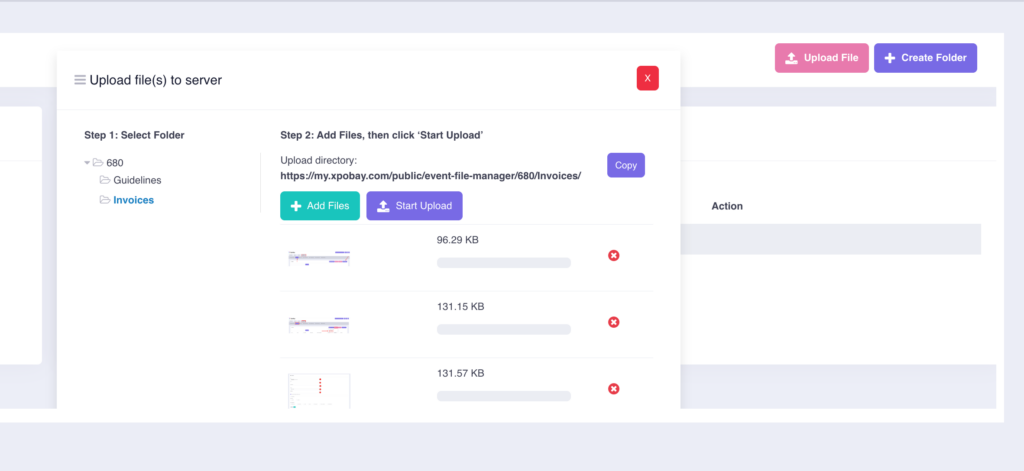The image size is (1024, 471).
Task: Preview the 131.57 KB file thumbnail
Action: [x=319, y=390]
